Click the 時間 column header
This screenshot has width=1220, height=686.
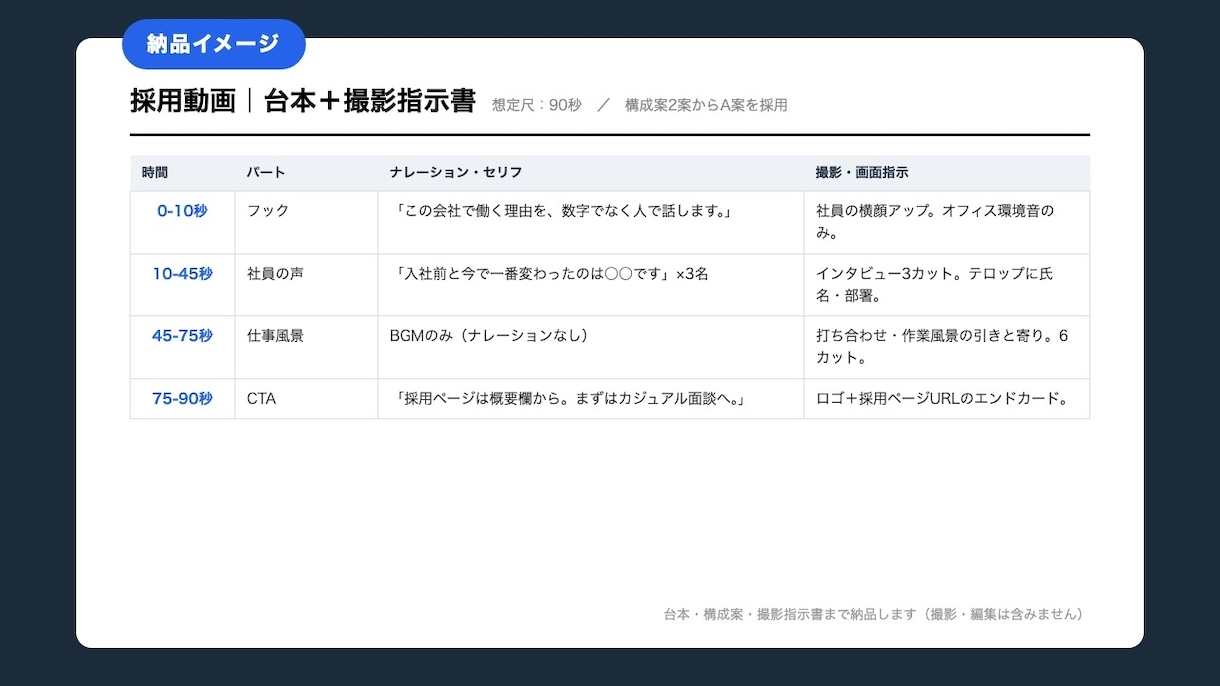[182, 173]
